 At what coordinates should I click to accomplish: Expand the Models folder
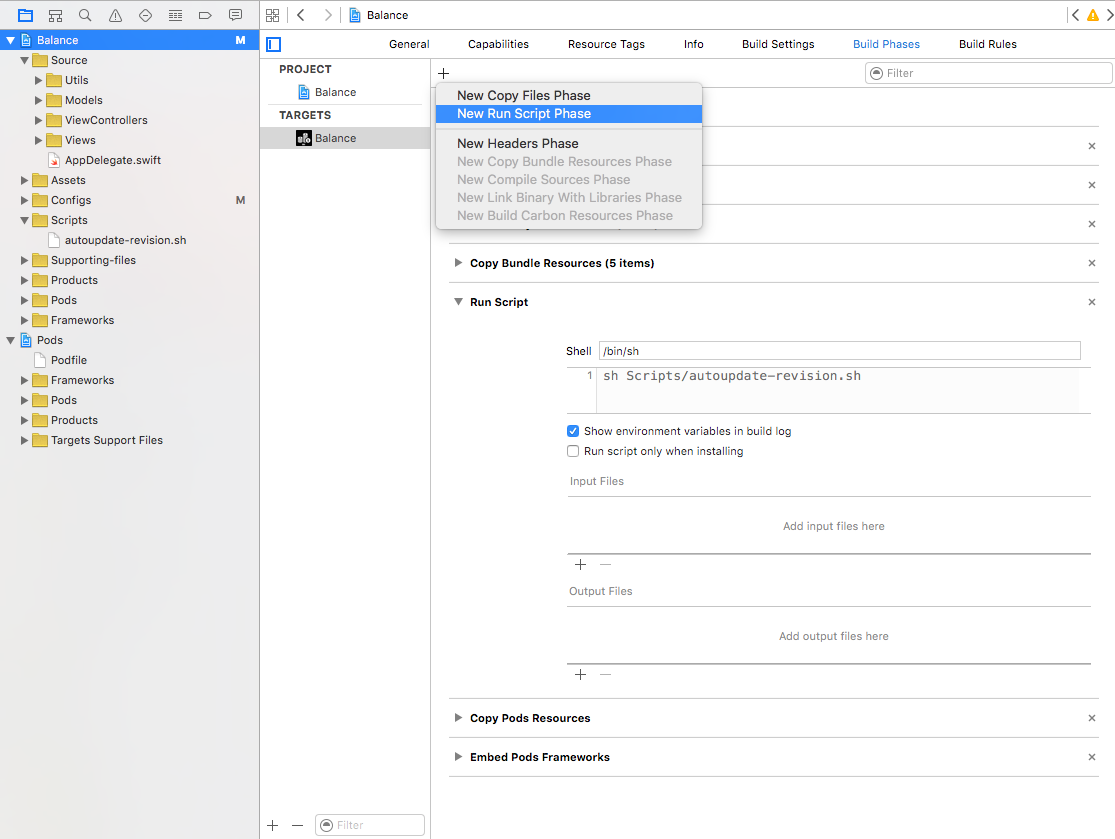tap(38, 100)
